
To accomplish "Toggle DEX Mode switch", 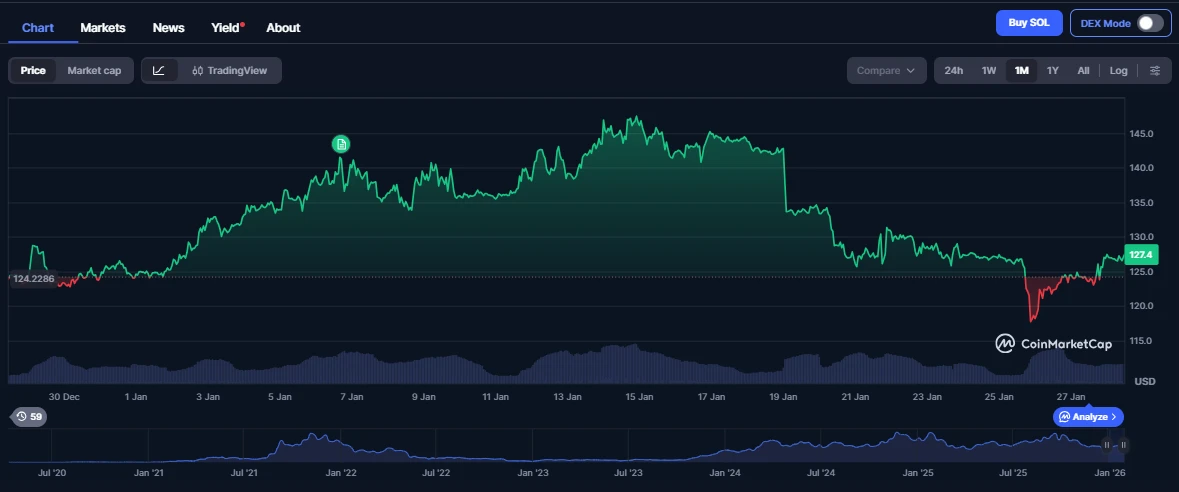I will (x=1149, y=23).
